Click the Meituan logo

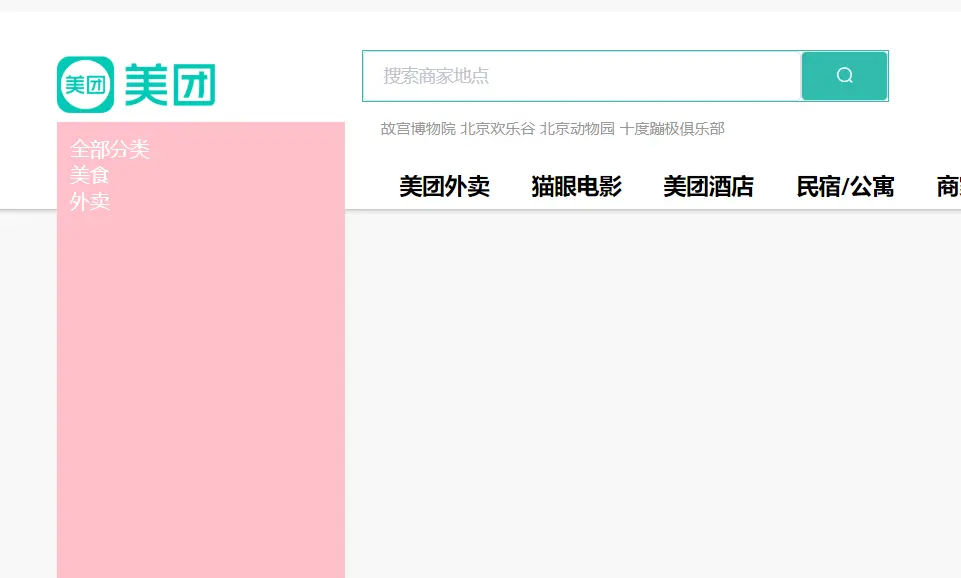pyautogui.click(x=136, y=85)
